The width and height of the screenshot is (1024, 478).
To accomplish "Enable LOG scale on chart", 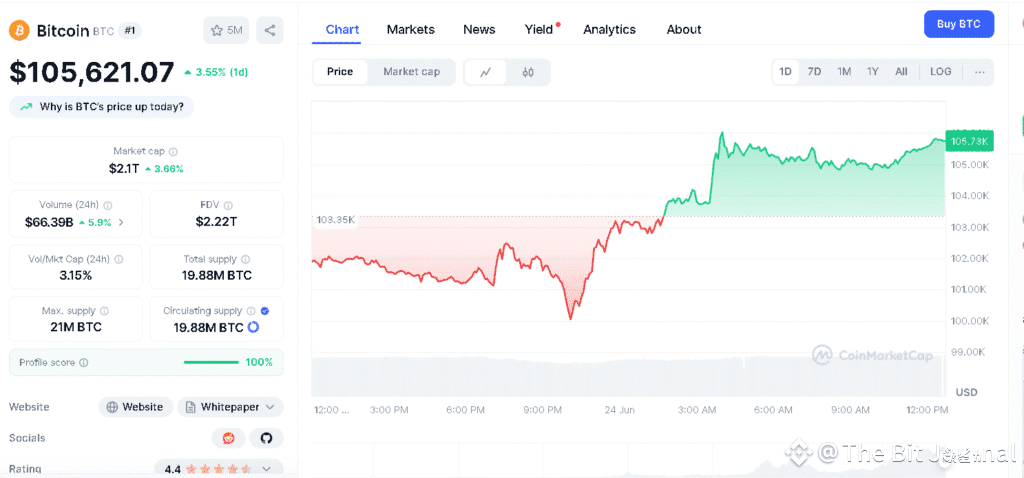I will (940, 72).
